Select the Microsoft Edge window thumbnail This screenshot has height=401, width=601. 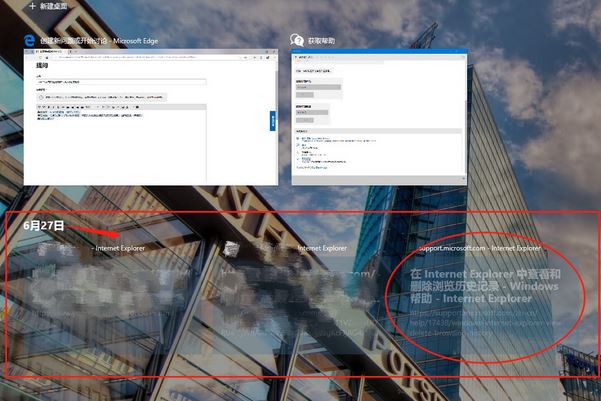(151, 117)
